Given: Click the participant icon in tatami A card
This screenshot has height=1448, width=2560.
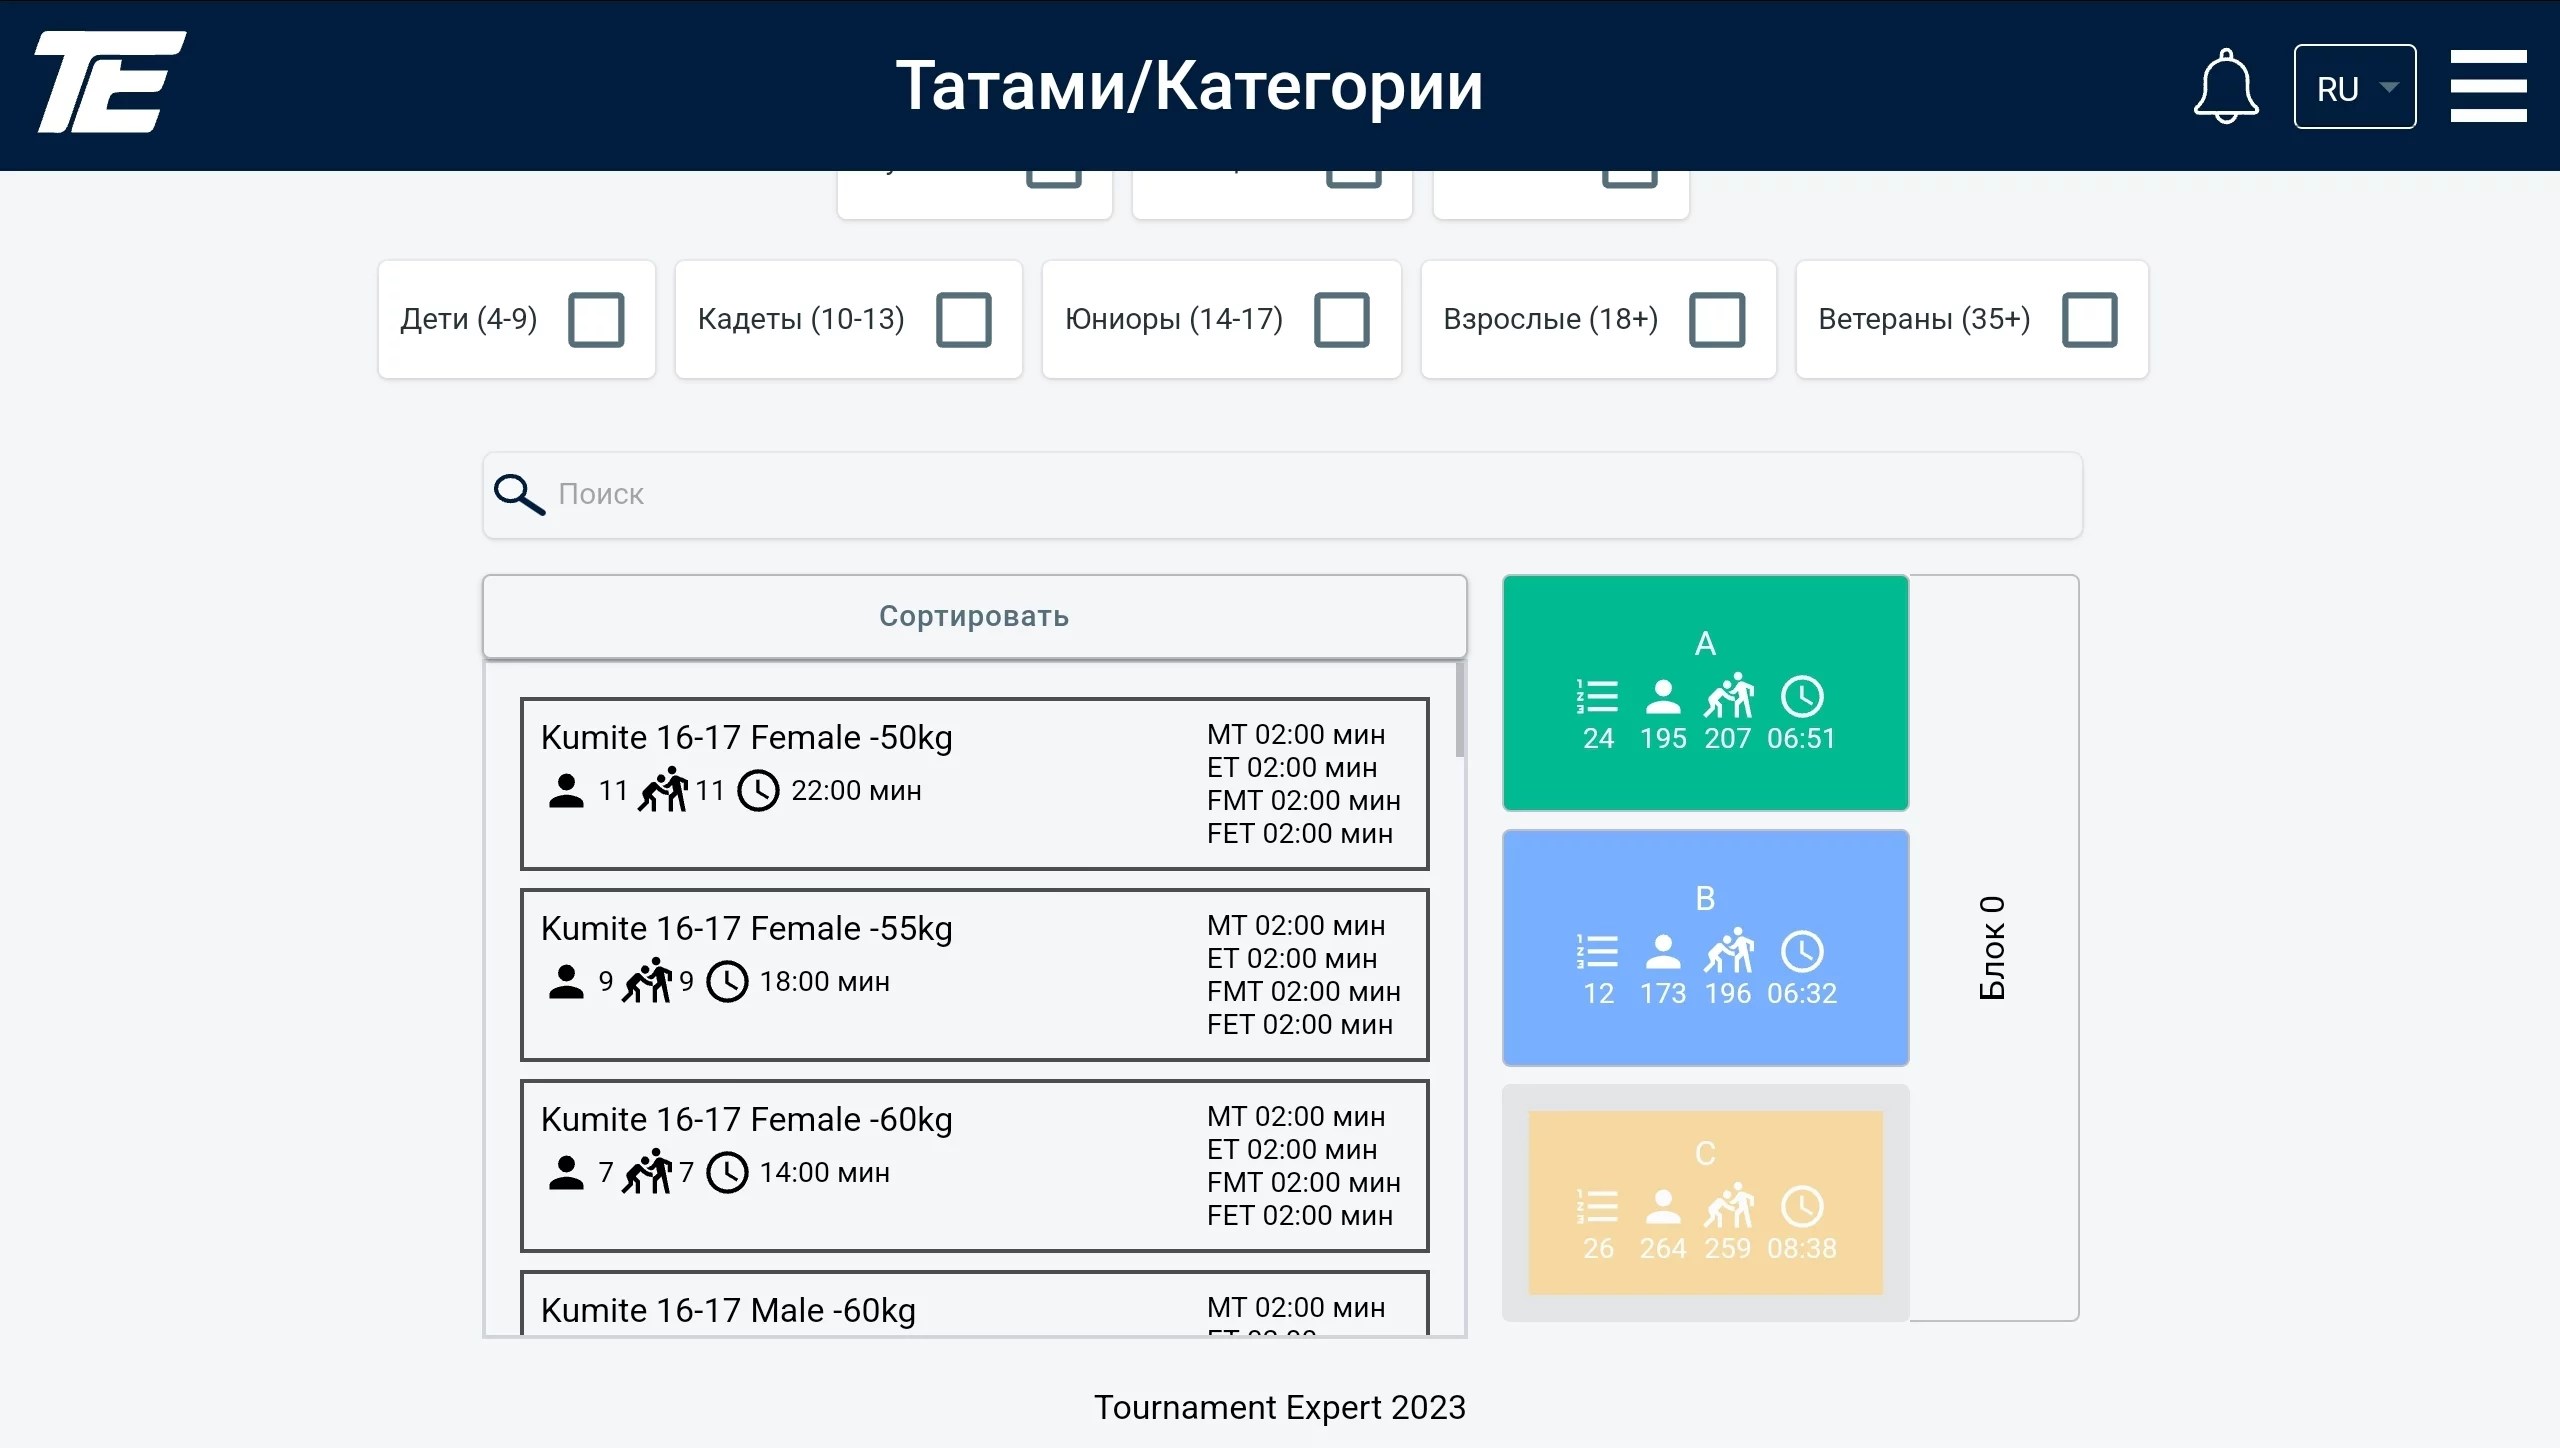Looking at the screenshot, I should [1663, 697].
